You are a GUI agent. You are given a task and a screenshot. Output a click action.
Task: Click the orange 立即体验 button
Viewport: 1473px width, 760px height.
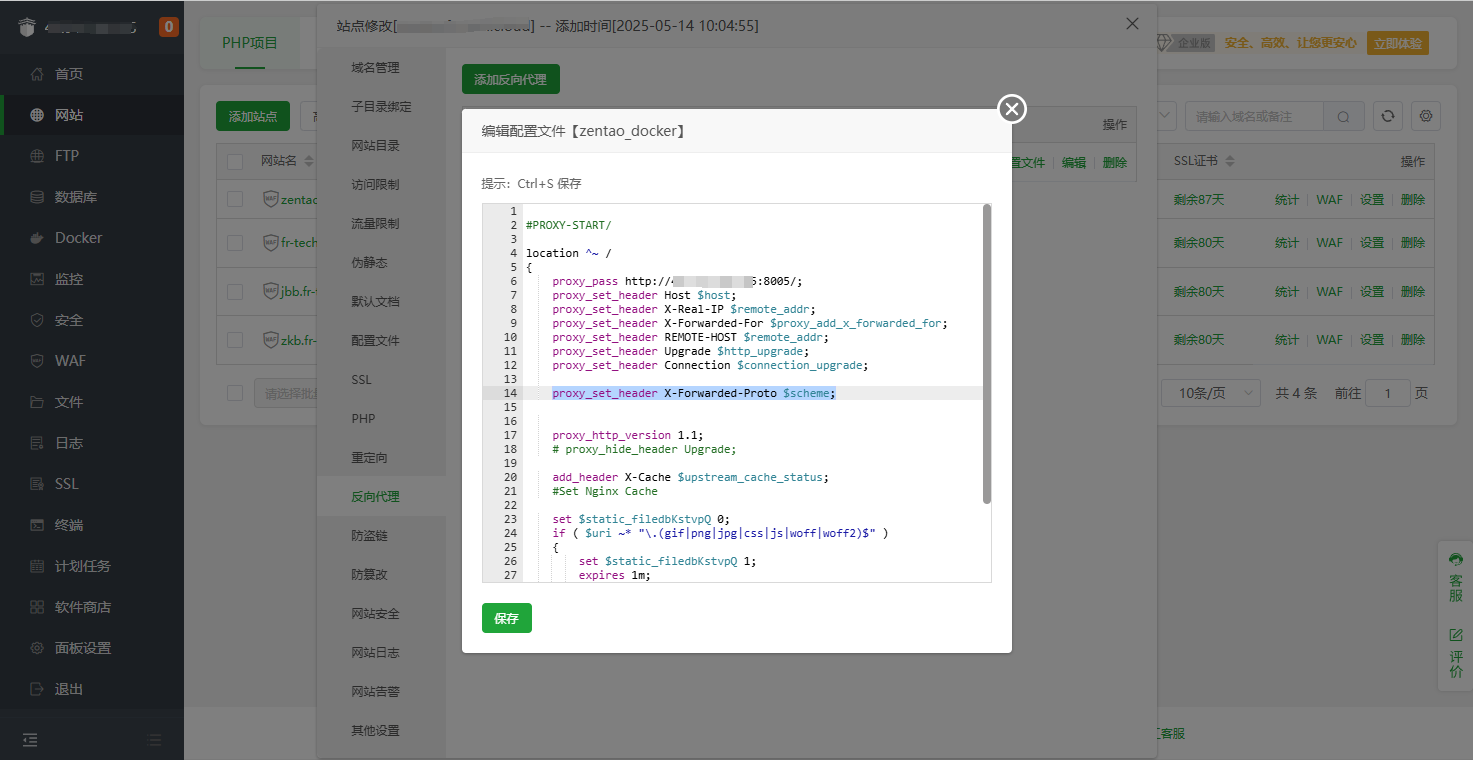(x=1398, y=43)
